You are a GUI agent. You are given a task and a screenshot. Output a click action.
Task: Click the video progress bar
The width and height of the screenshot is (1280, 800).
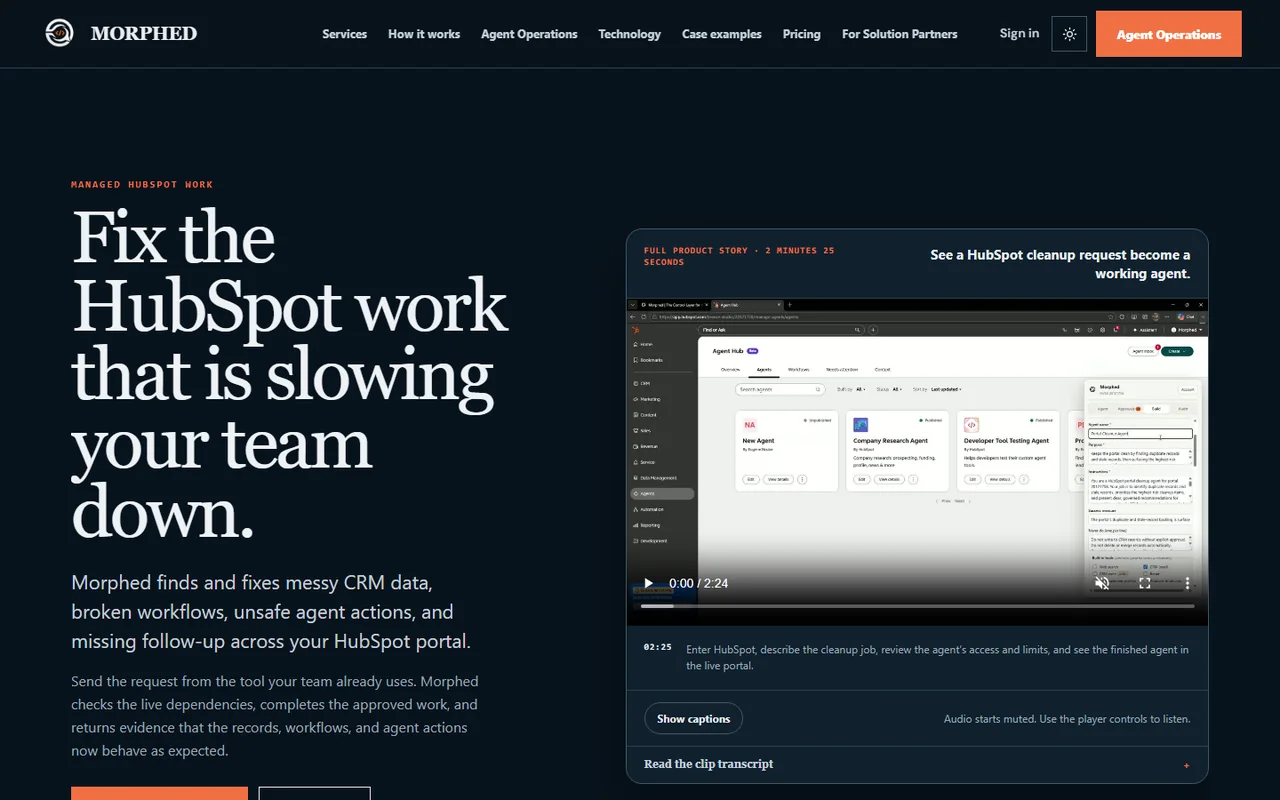(917, 606)
